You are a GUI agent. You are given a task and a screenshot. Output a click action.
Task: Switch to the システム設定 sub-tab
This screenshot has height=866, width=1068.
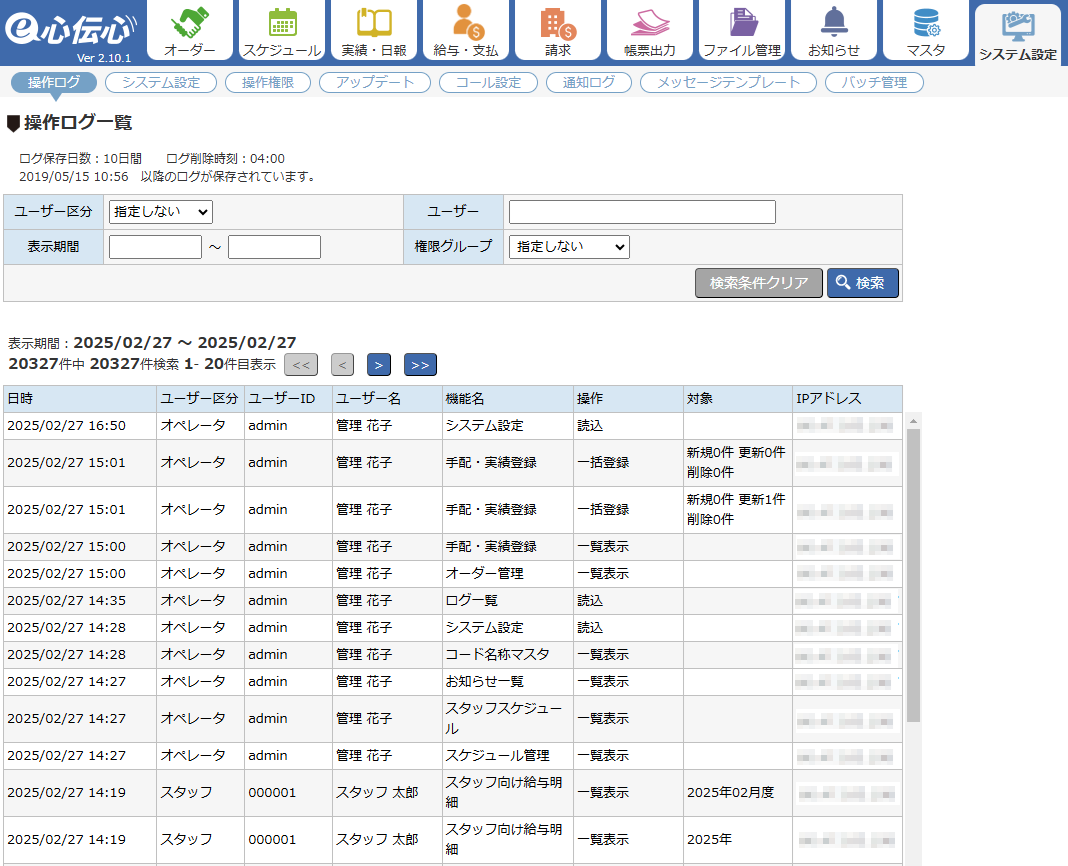click(161, 82)
